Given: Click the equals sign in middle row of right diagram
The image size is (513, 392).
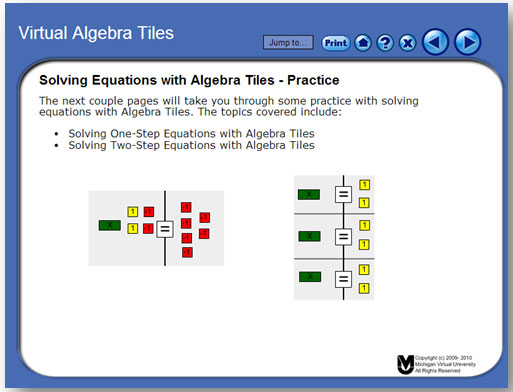Looking at the screenshot, I should tap(343, 237).
